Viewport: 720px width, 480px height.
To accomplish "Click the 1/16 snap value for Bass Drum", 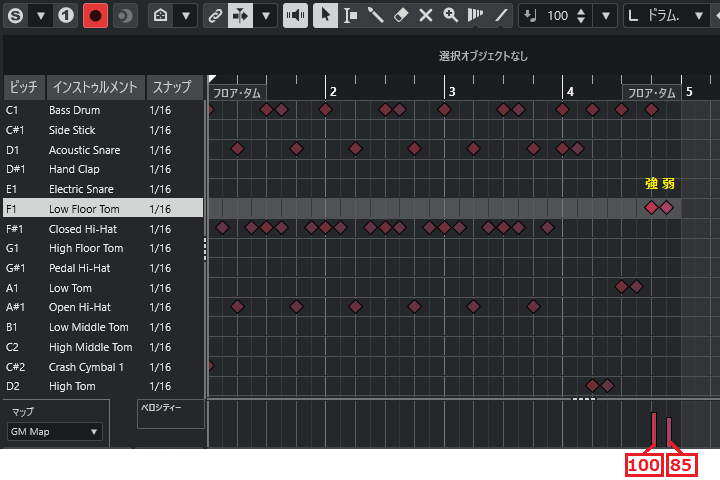I will coord(160,110).
